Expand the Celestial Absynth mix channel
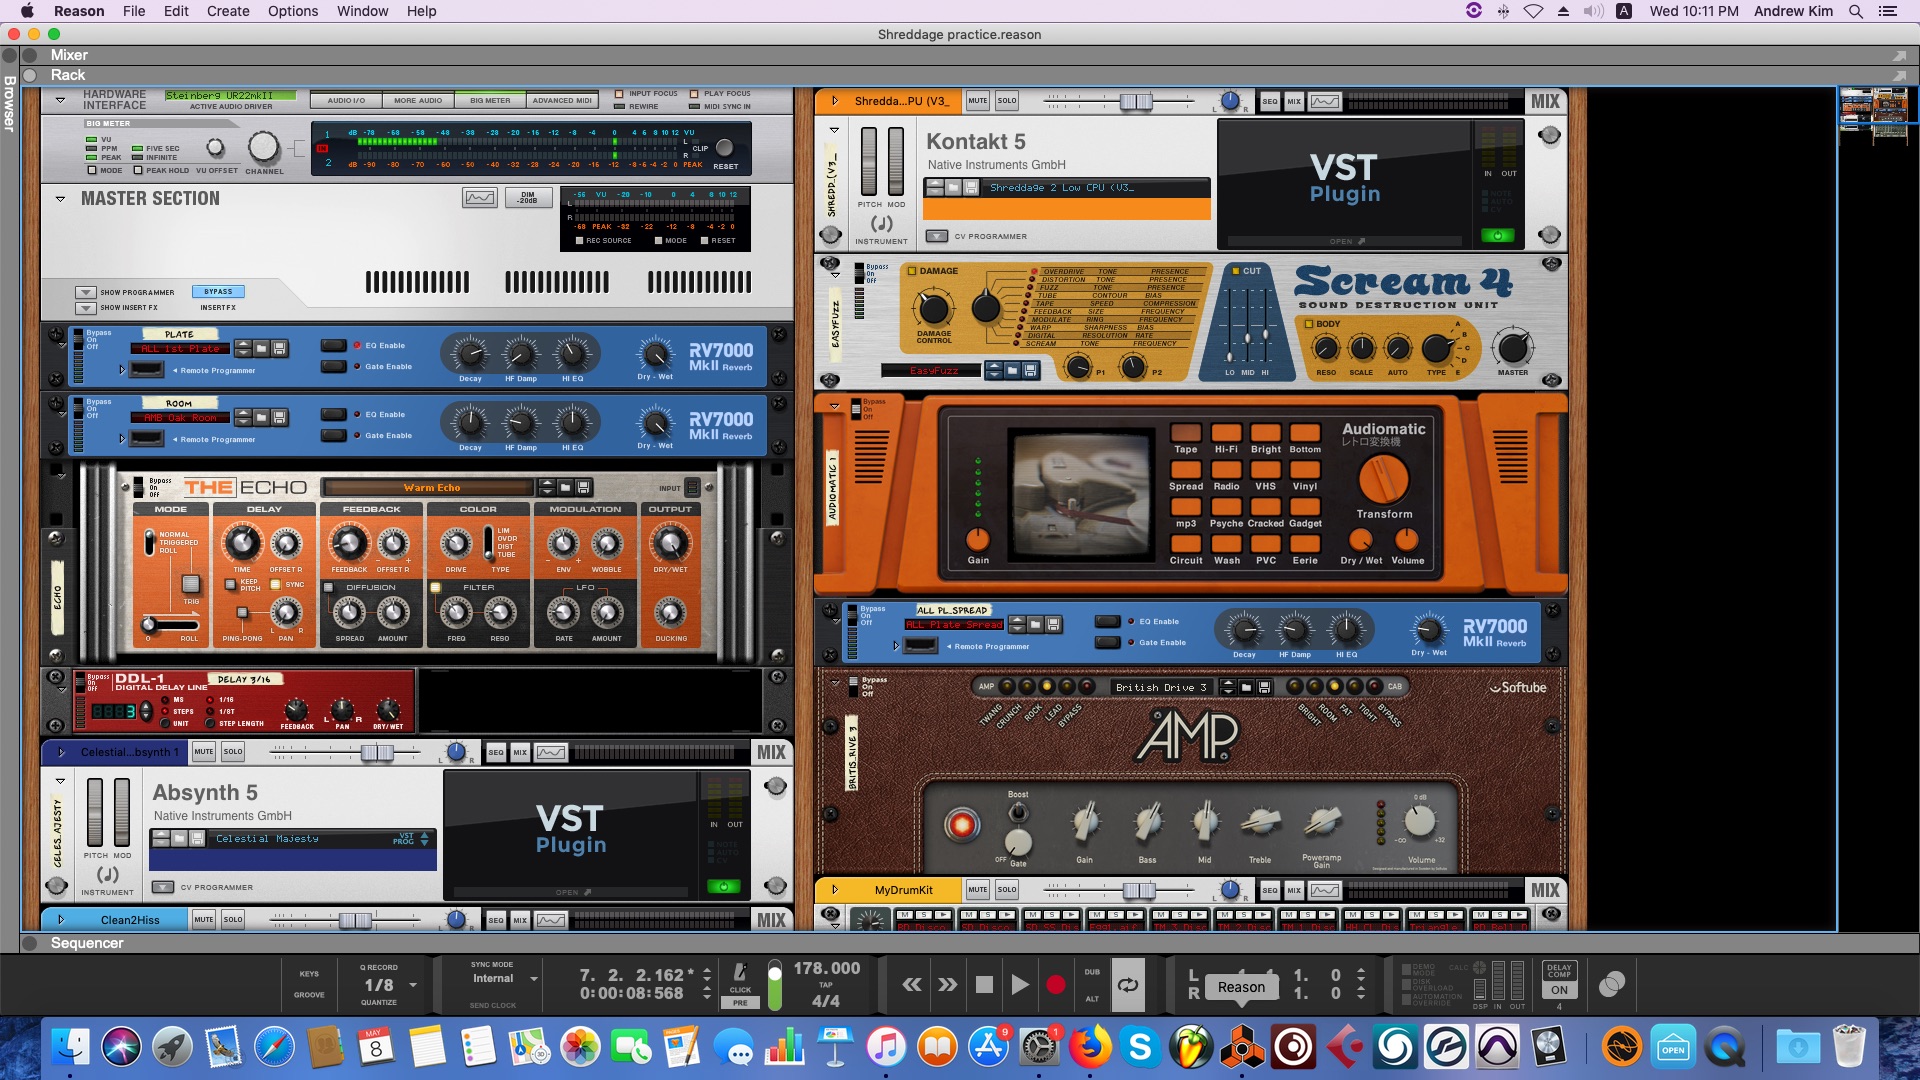The width and height of the screenshot is (1920, 1080). 60,752
